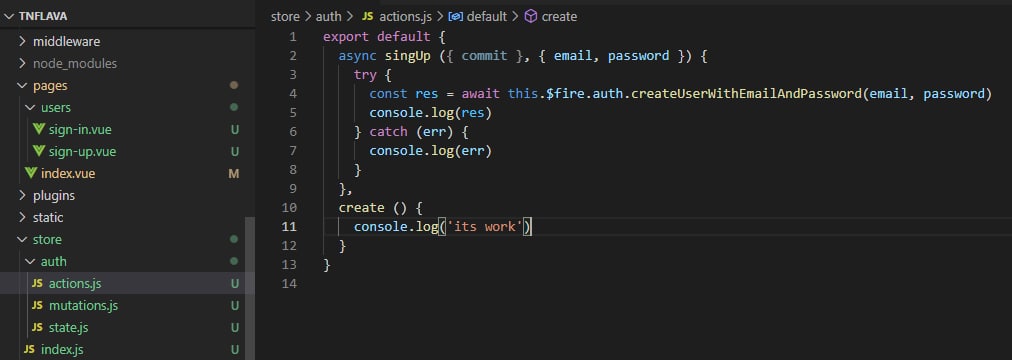Click the JS icon in the breadcrumb bar
This screenshot has width=1012, height=360.
click(x=368, y=16)
